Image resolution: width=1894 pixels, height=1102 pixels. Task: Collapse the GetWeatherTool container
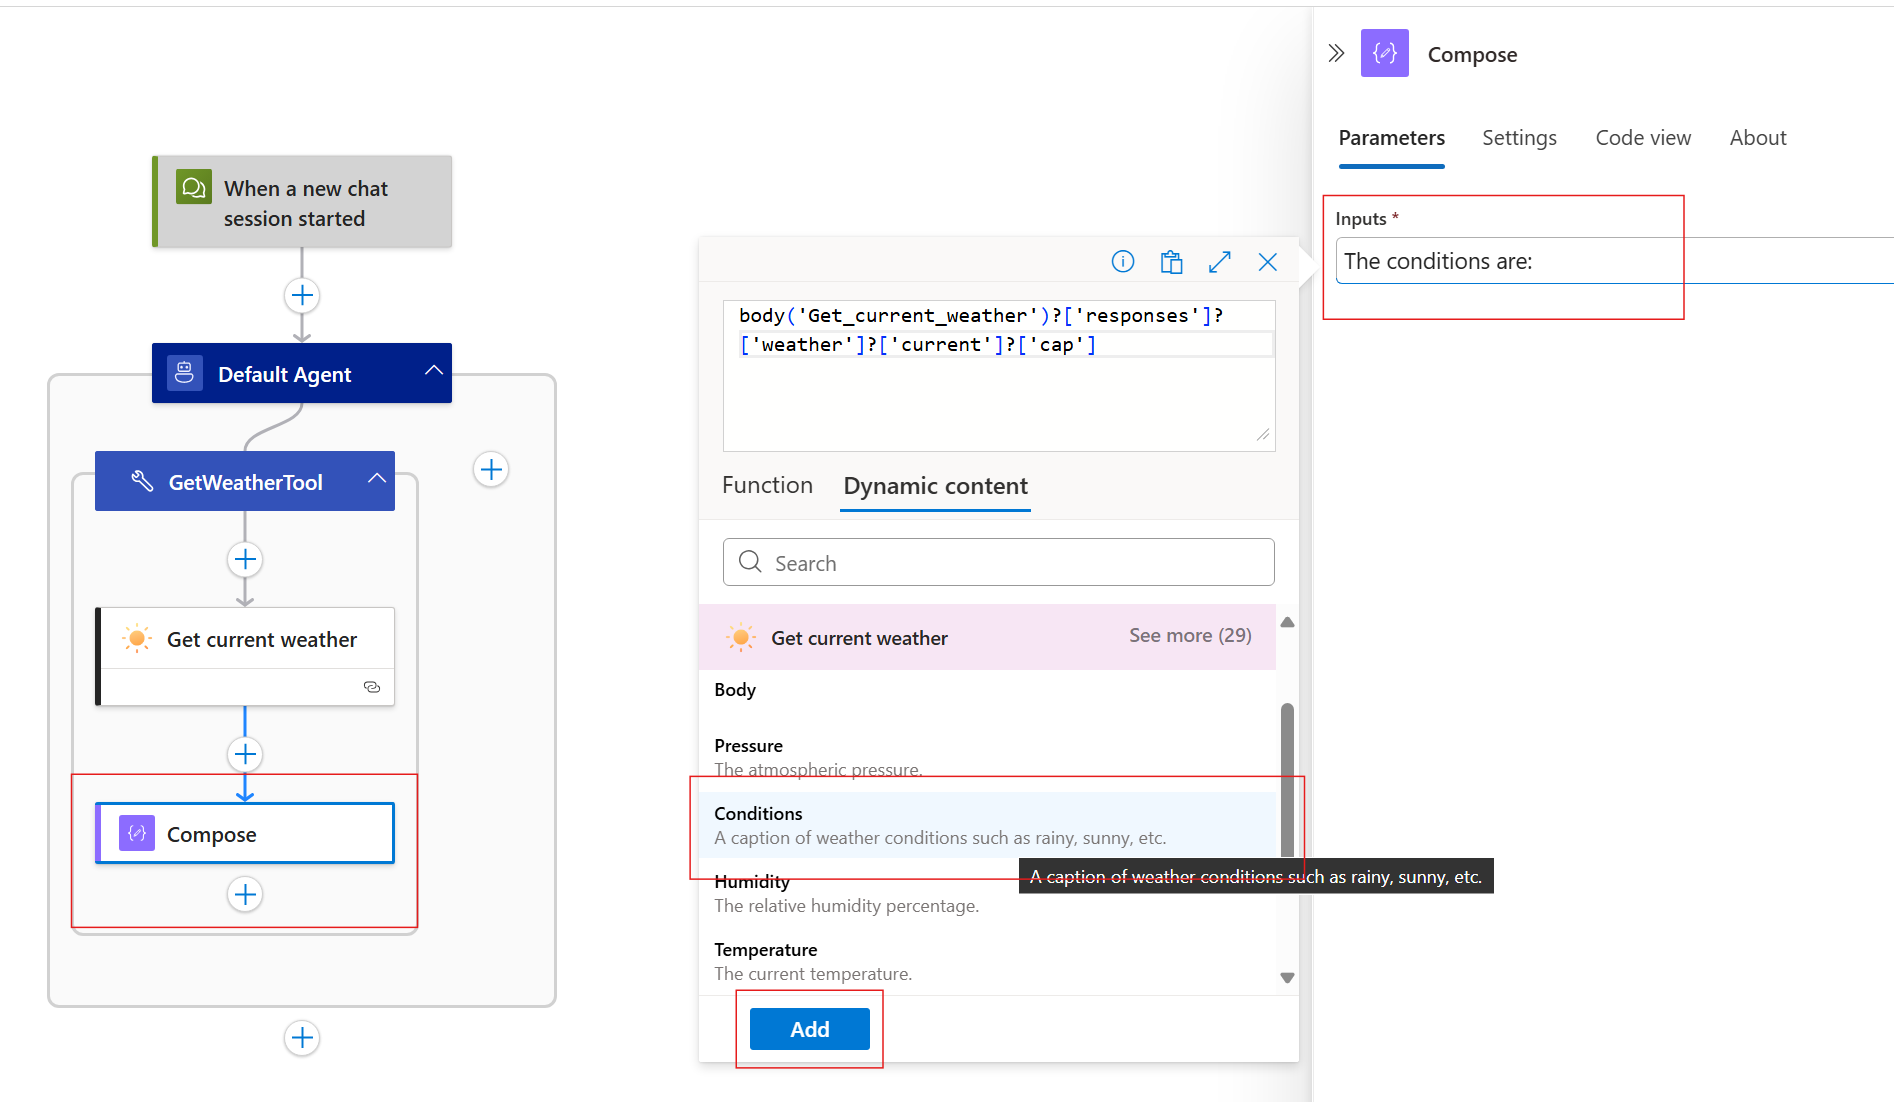click(377, 478)
